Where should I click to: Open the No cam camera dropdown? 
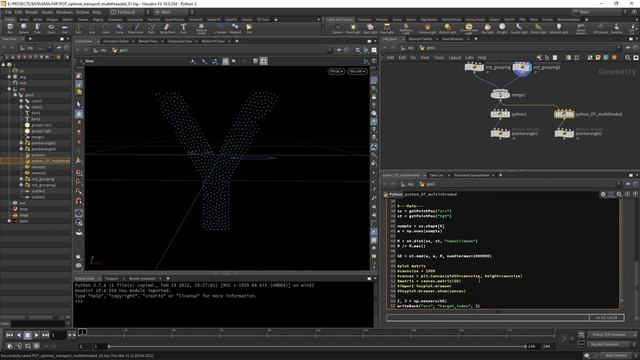(357, 71)
